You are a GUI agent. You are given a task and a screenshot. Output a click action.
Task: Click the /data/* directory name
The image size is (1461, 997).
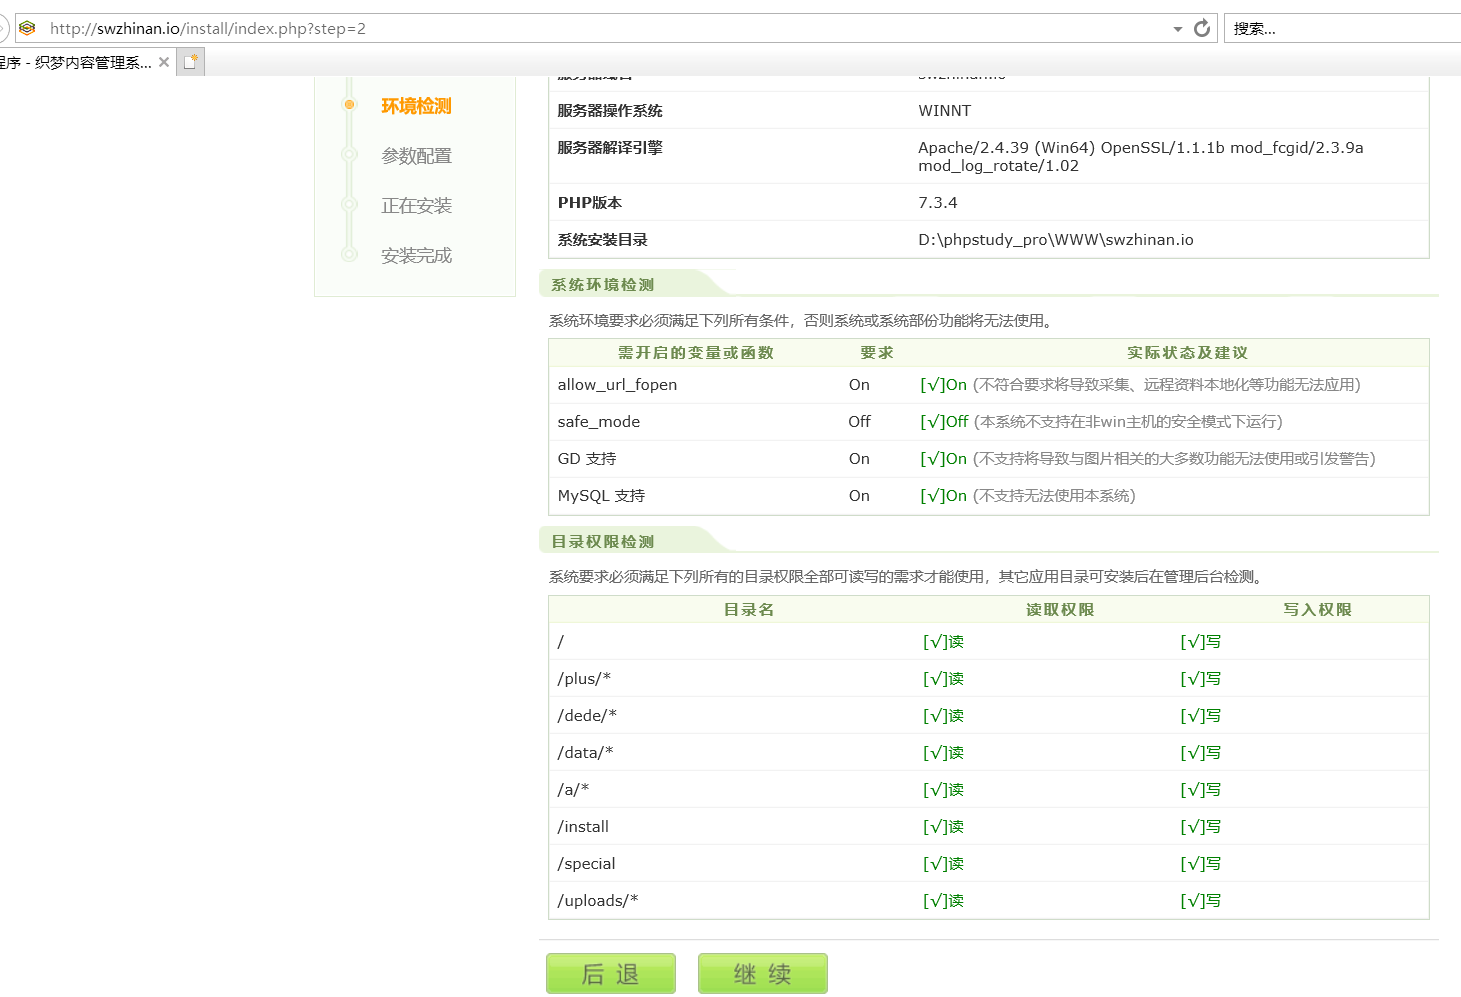[585, 753]
